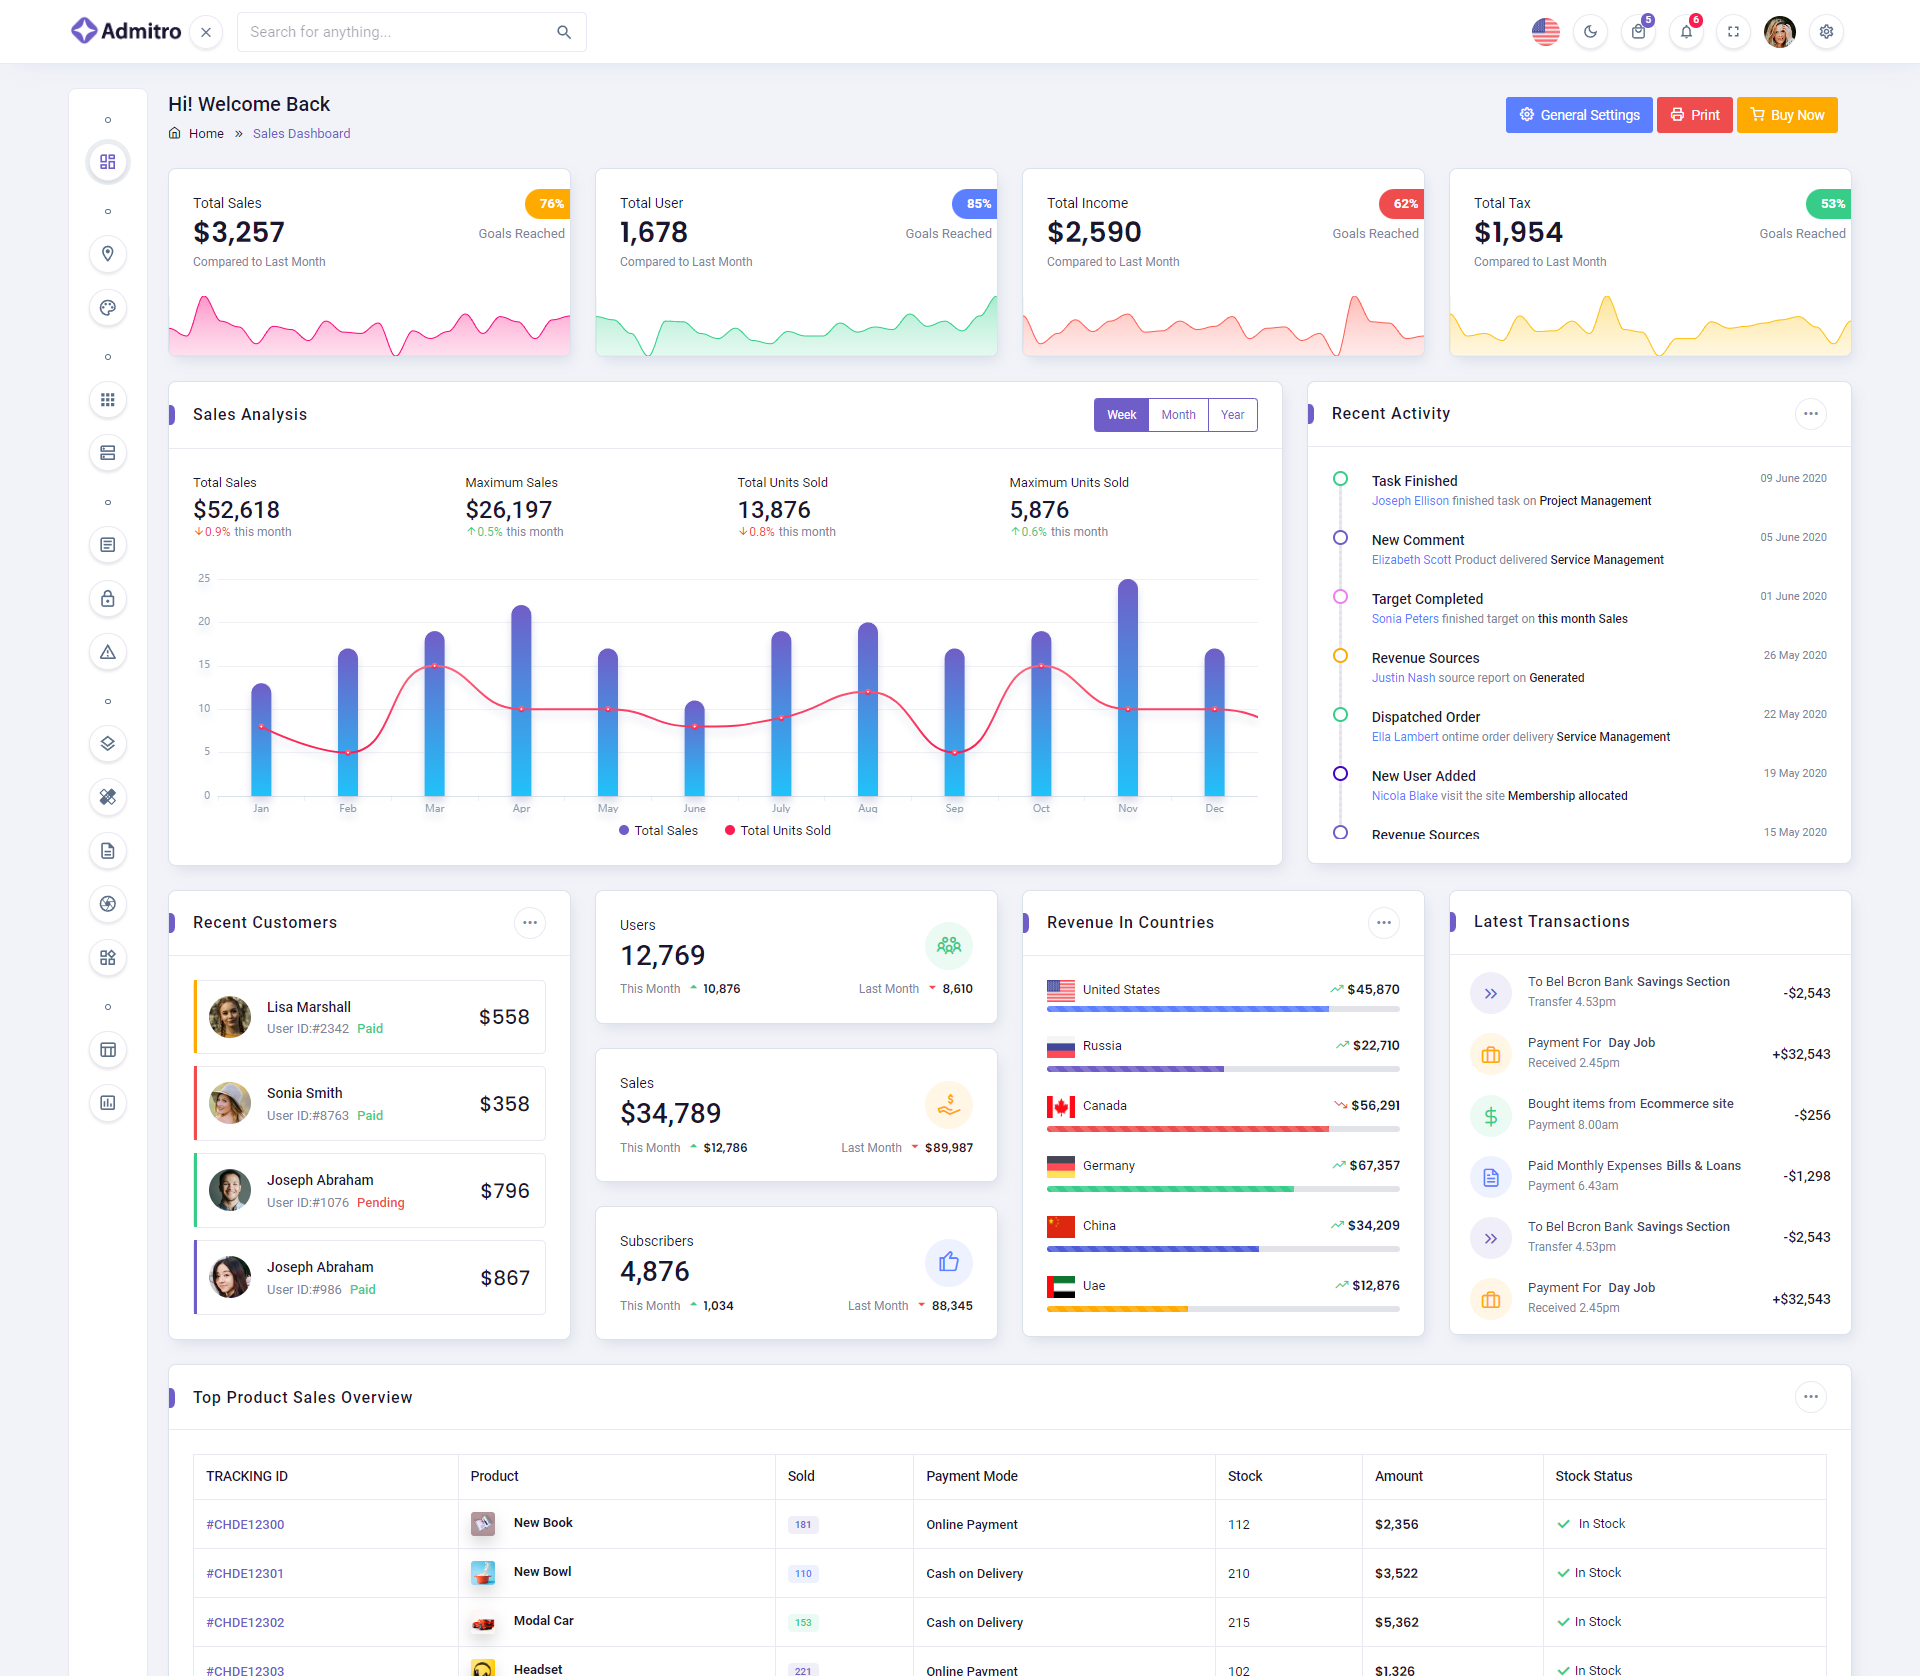Open Recent Activity options menu
Image resolution: width=1920 pixels, height=1676 pixels.
[x=1810, y=414]
